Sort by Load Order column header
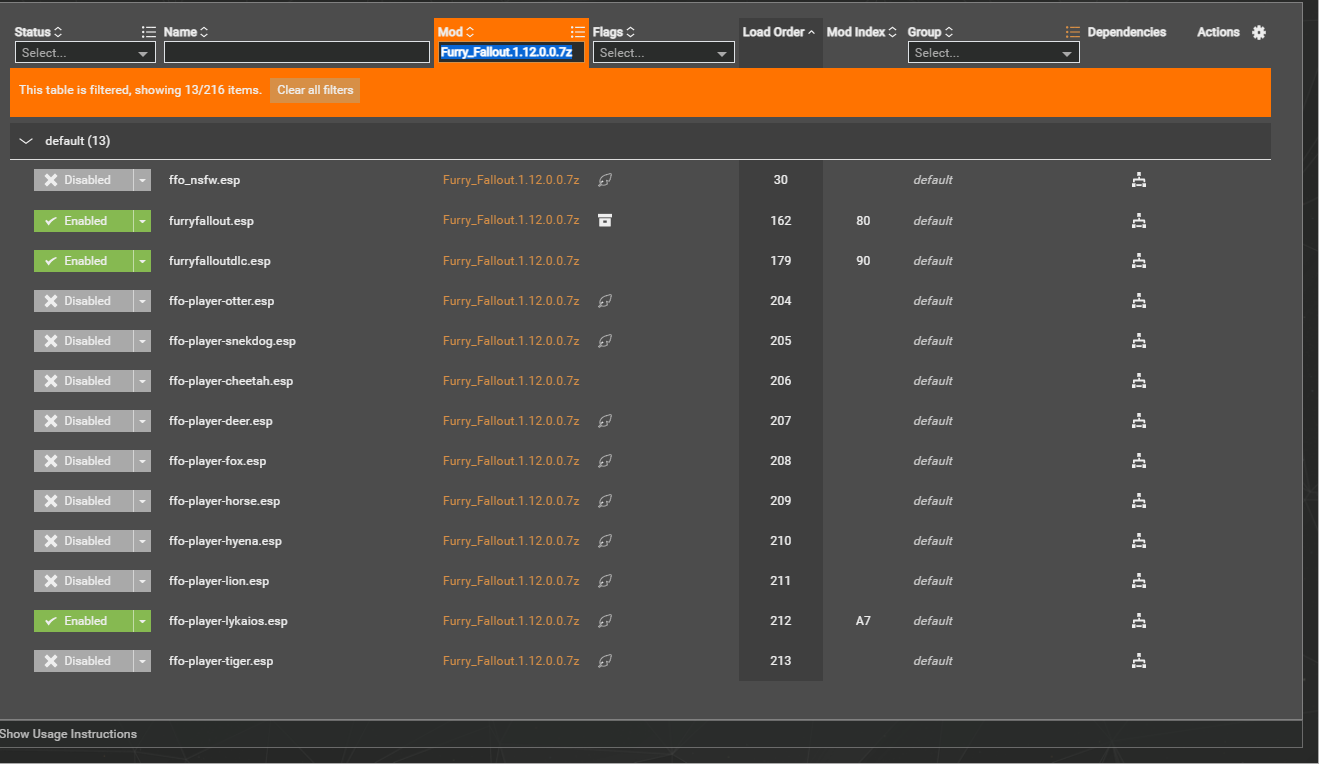 (x=779, y=32)
